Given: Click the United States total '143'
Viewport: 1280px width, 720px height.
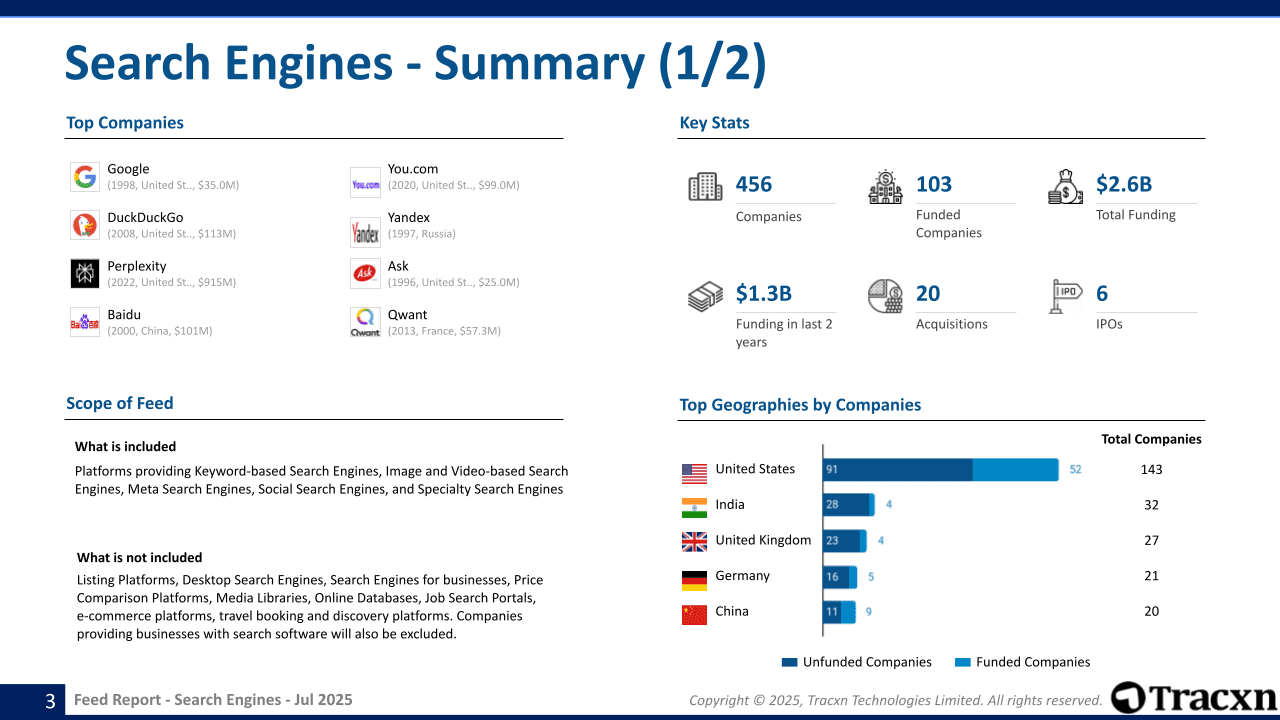Looking at the screenshot, I should (1152, 469).
